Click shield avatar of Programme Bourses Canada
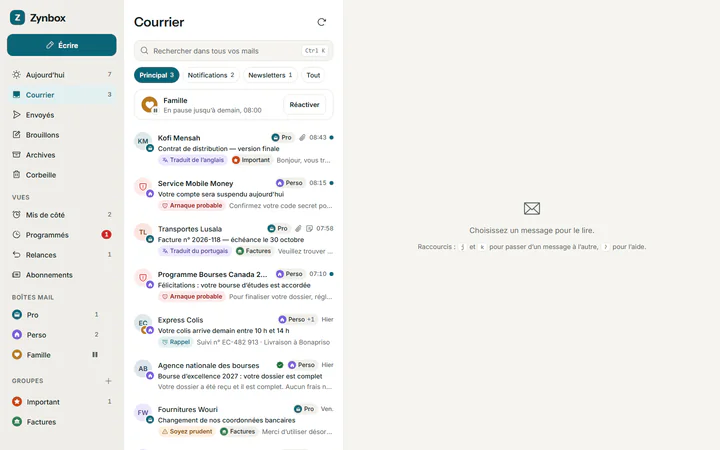 click(x=143, y=278)
